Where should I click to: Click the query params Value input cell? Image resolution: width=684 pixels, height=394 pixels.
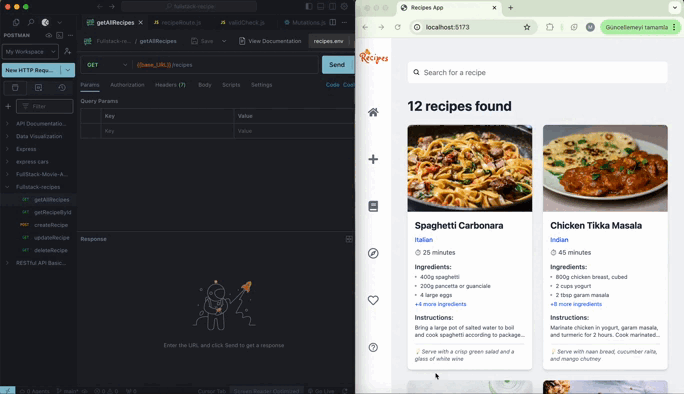294,131
